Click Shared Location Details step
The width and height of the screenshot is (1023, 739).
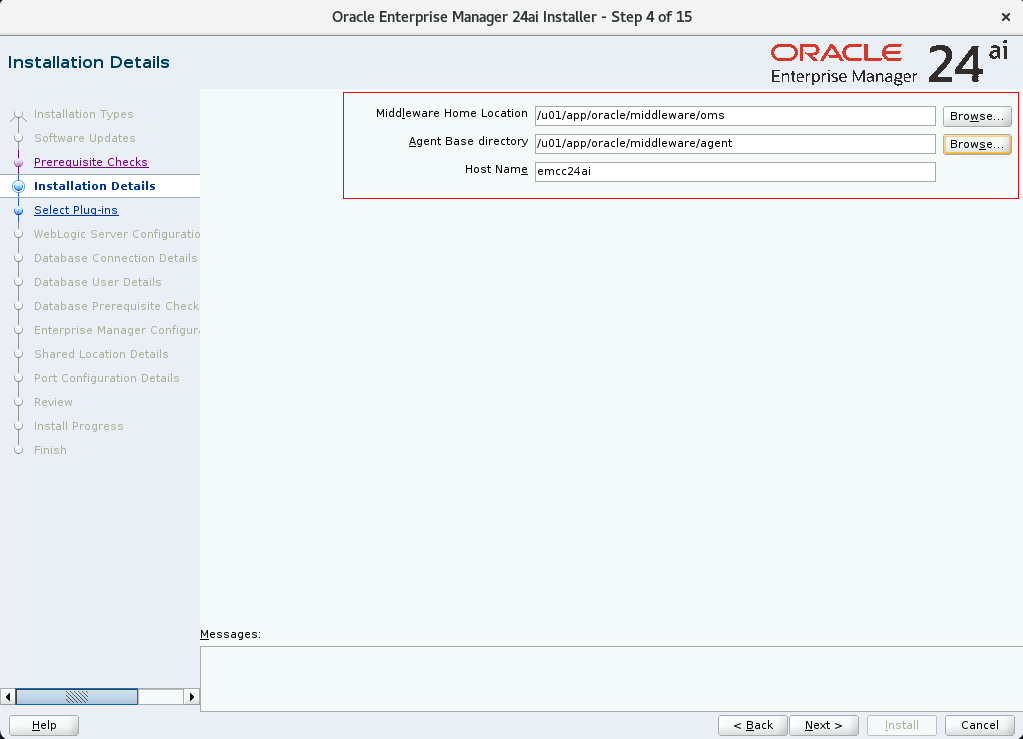click(x=101, y=354)
